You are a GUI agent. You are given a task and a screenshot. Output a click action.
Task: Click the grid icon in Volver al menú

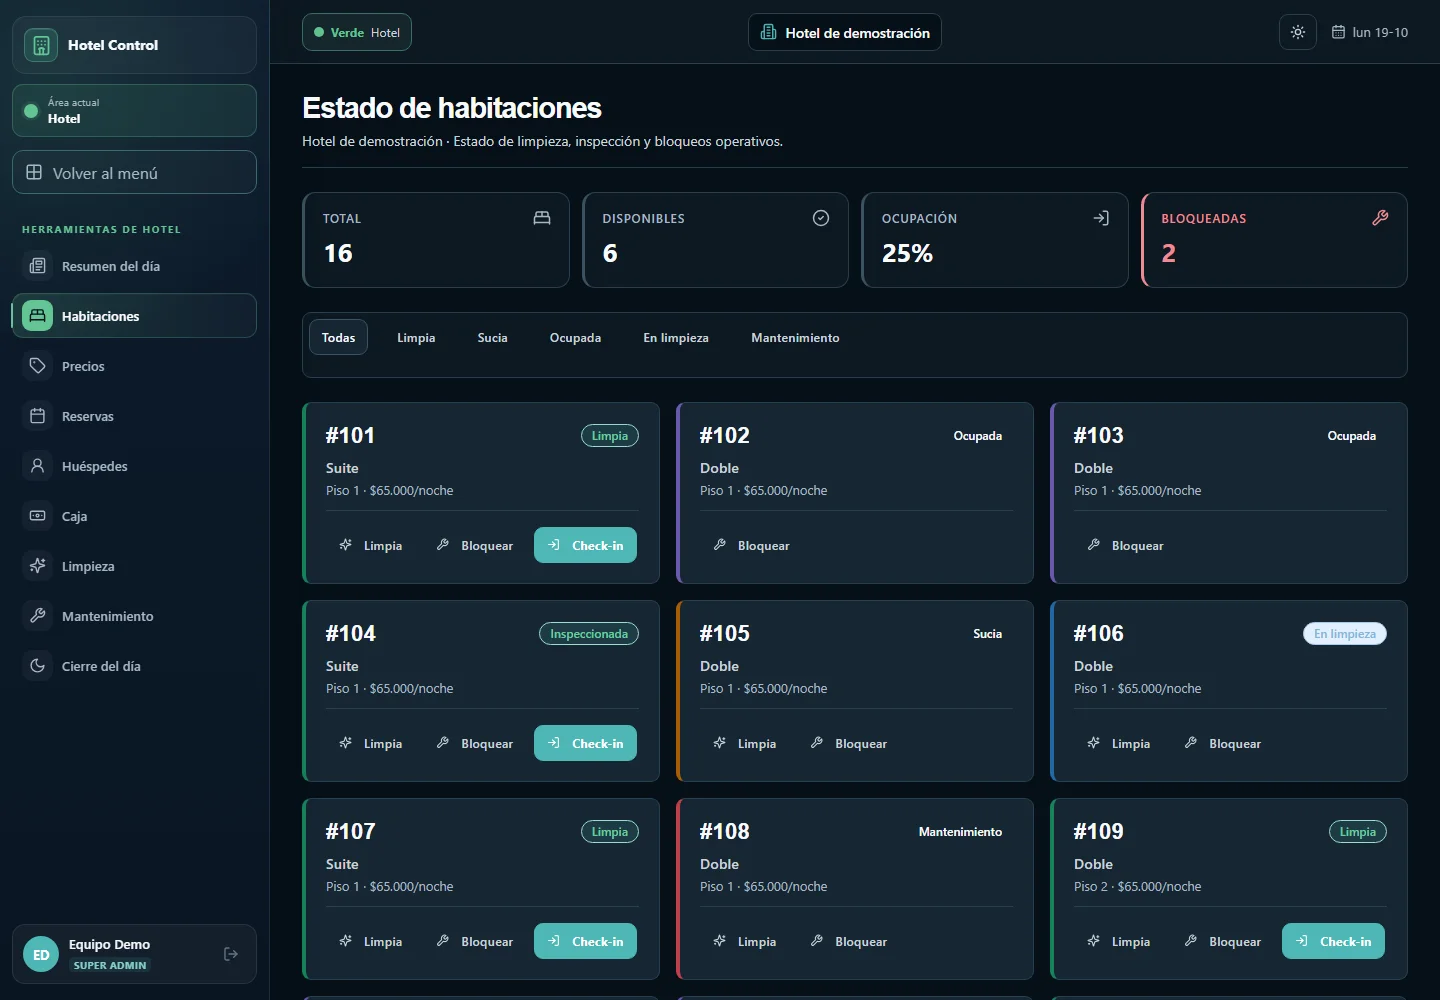pos(34,172)
